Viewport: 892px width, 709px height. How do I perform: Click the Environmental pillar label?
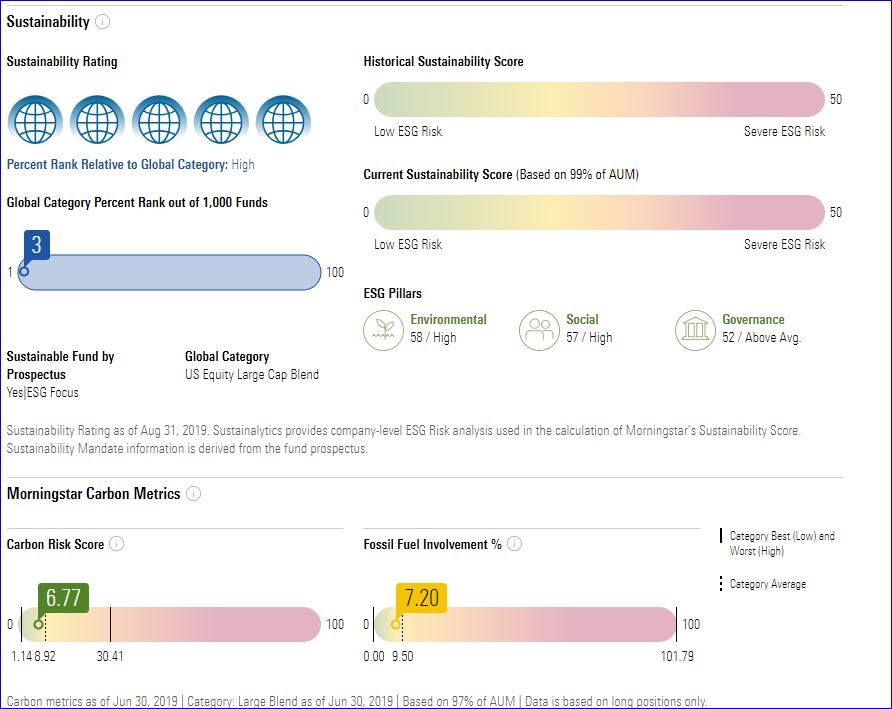tap(448, 319)
